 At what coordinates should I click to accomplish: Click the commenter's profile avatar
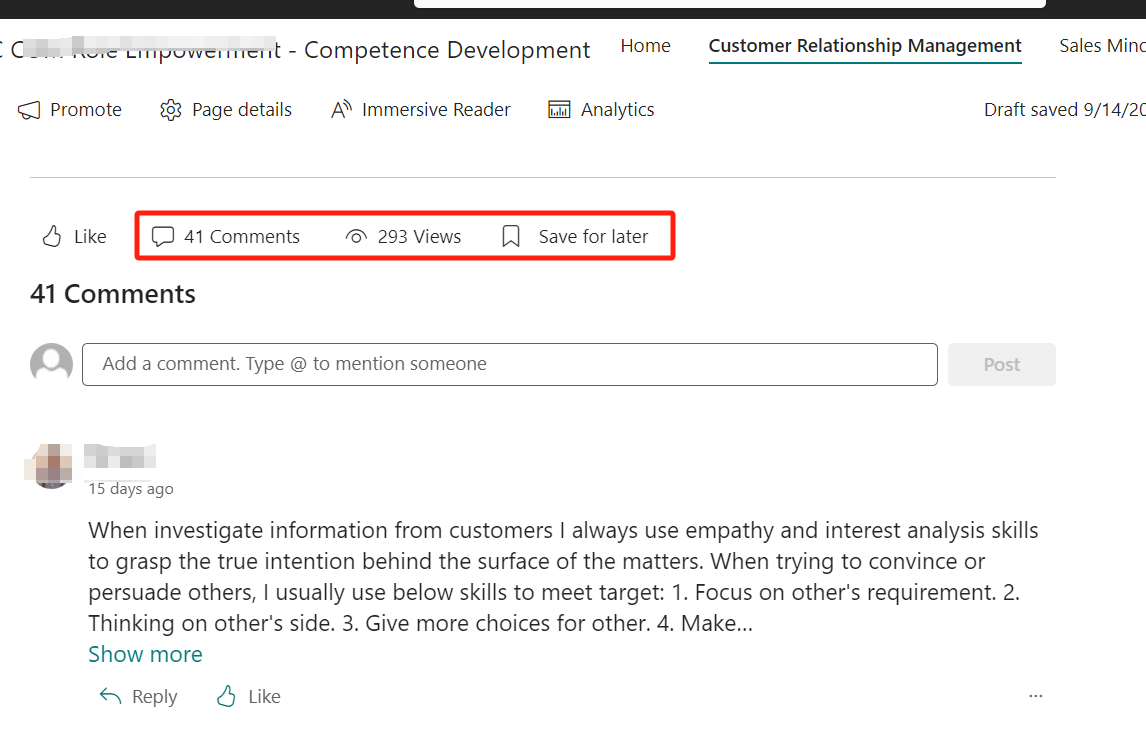(50, 466)
